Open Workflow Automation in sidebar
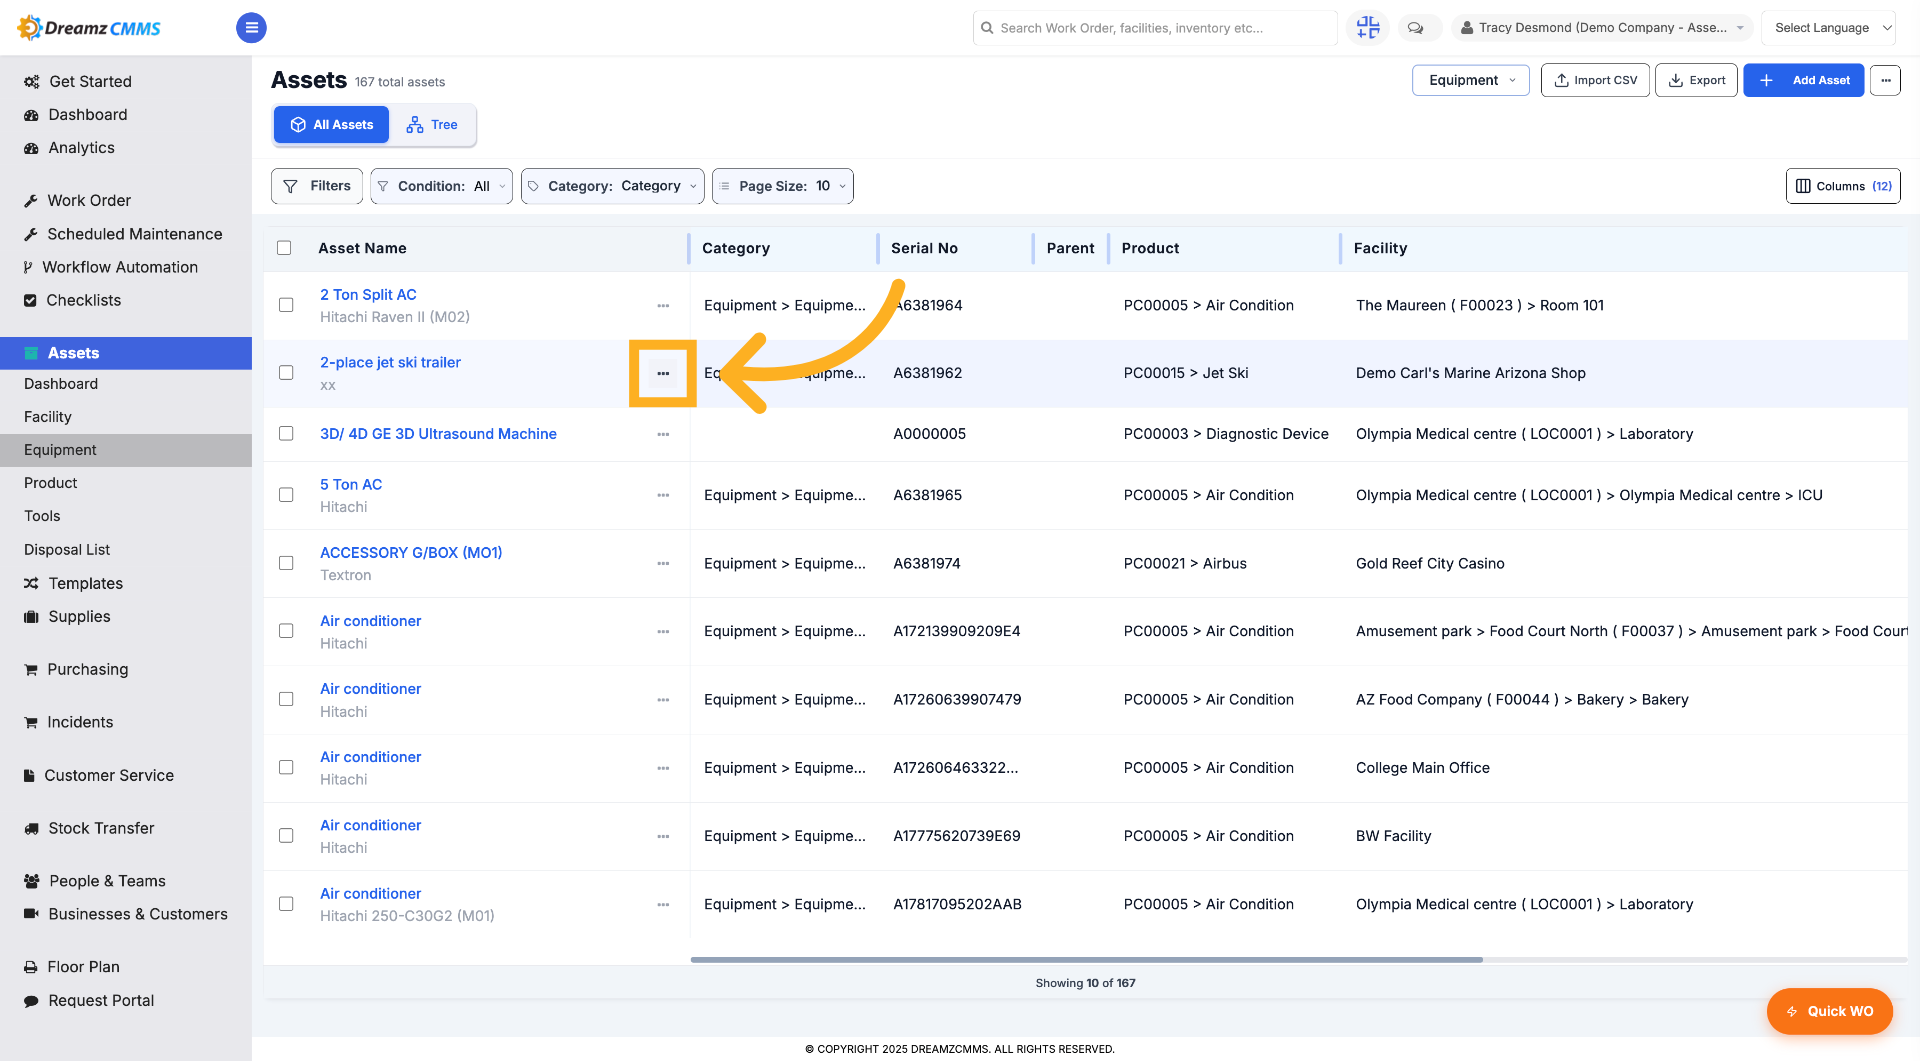 (120, 267)
